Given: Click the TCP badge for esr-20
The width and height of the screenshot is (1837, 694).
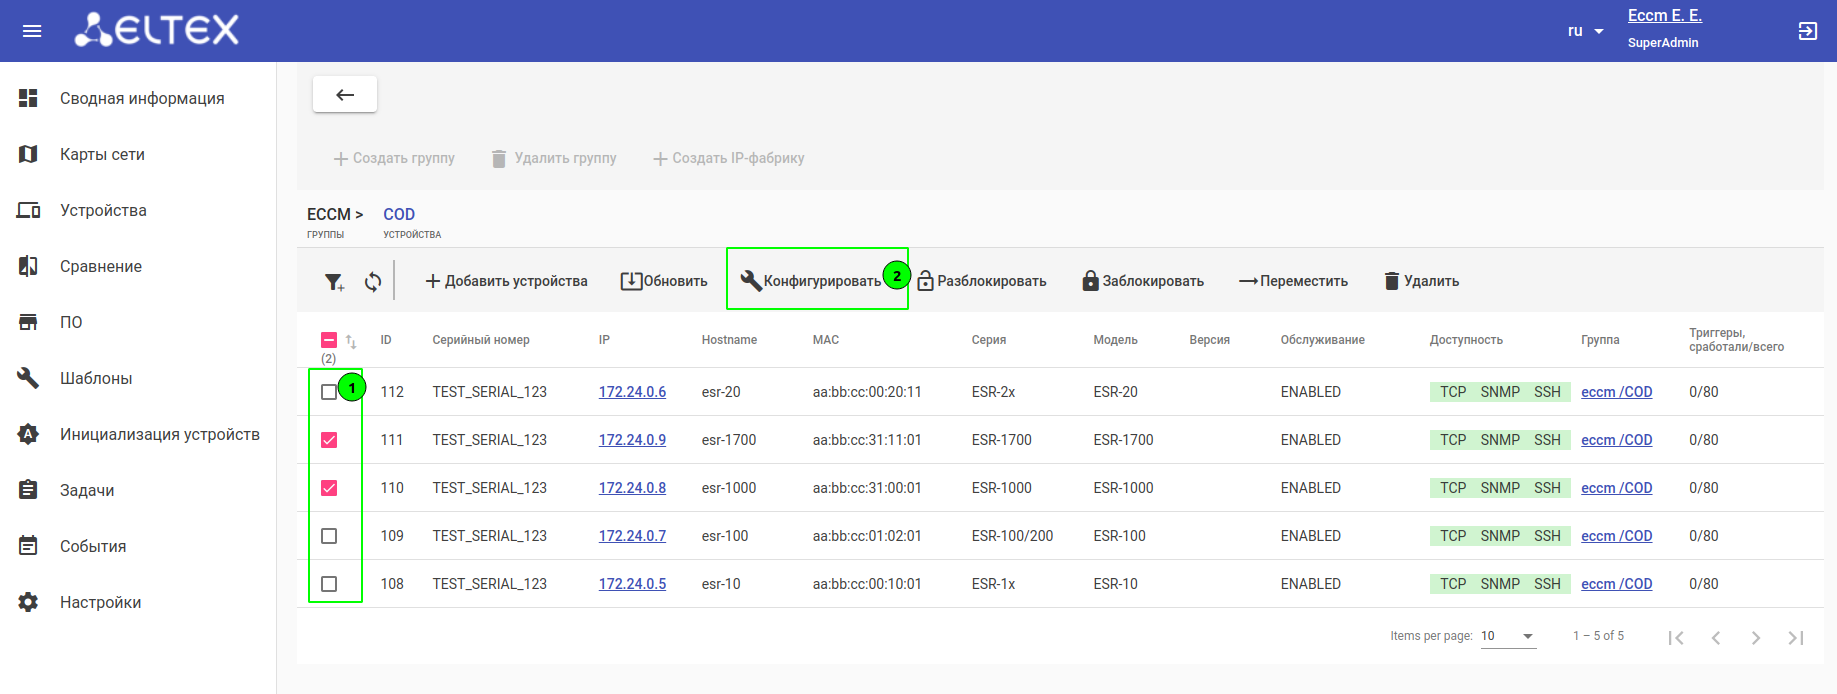Looking at the screenshot, I should [1453, 392].
